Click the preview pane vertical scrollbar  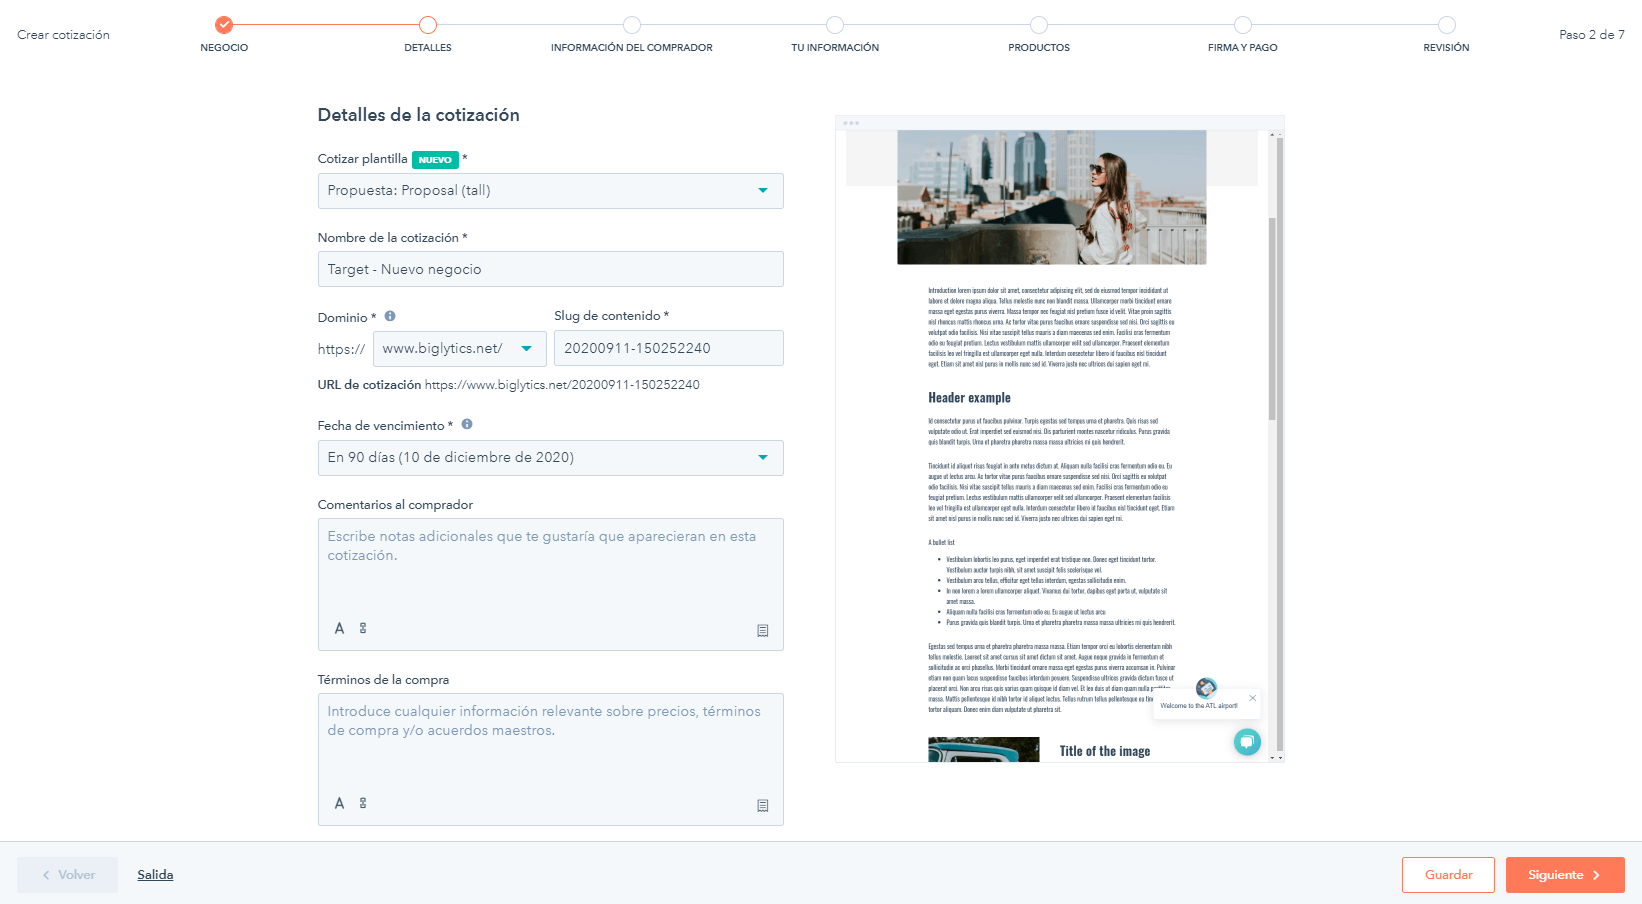click(x=1273, y=318)
